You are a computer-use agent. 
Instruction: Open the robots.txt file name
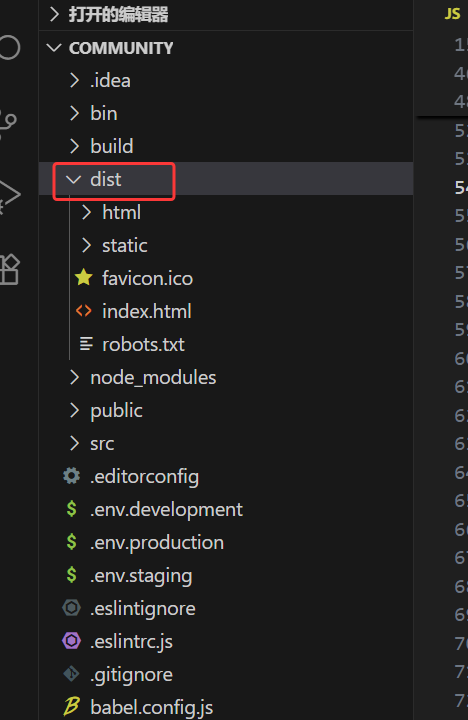pyautogui.click(x=143, y=344)
